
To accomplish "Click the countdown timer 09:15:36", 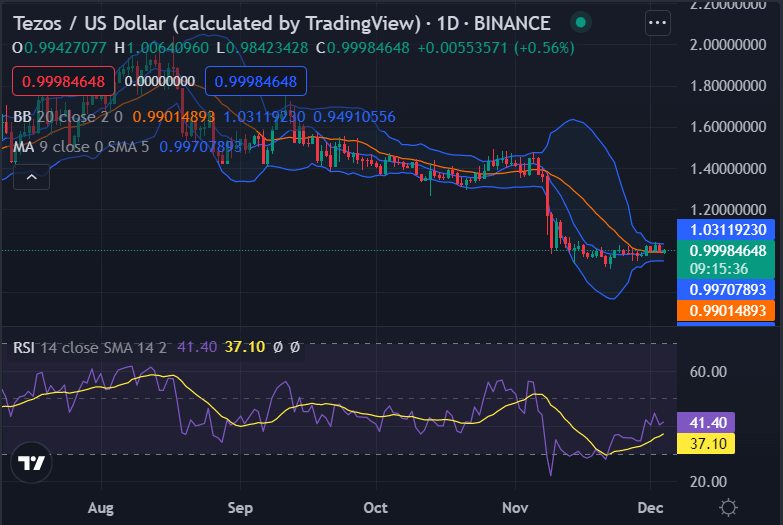I will click(x=719, y=269).
